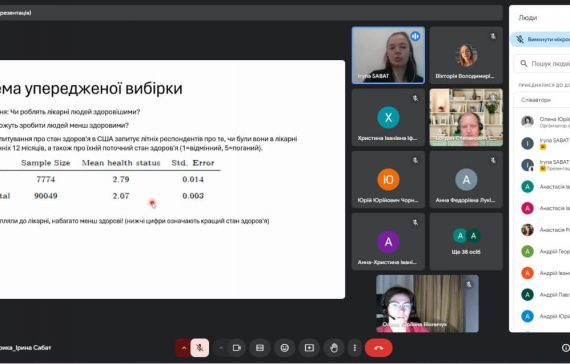The width and height of the screenshot is (570, 364).
Task: Click meeting info icon at bottom right
Action: pyautogui.click(x=566, y=348)
